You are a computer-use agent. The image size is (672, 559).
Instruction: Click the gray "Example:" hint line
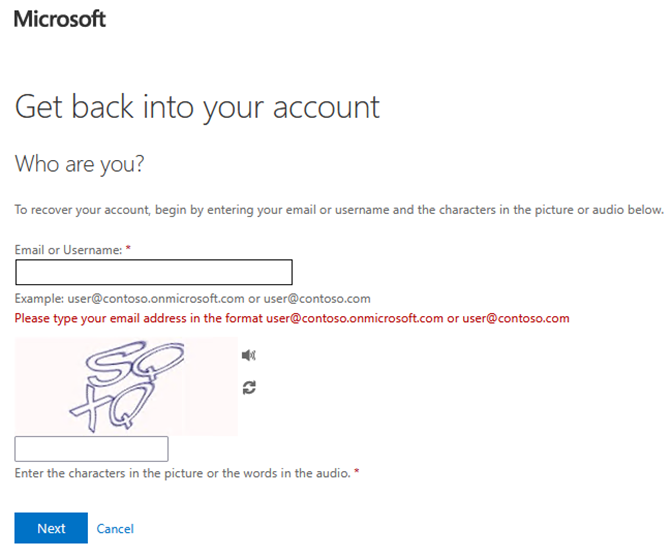pos(192,299)
